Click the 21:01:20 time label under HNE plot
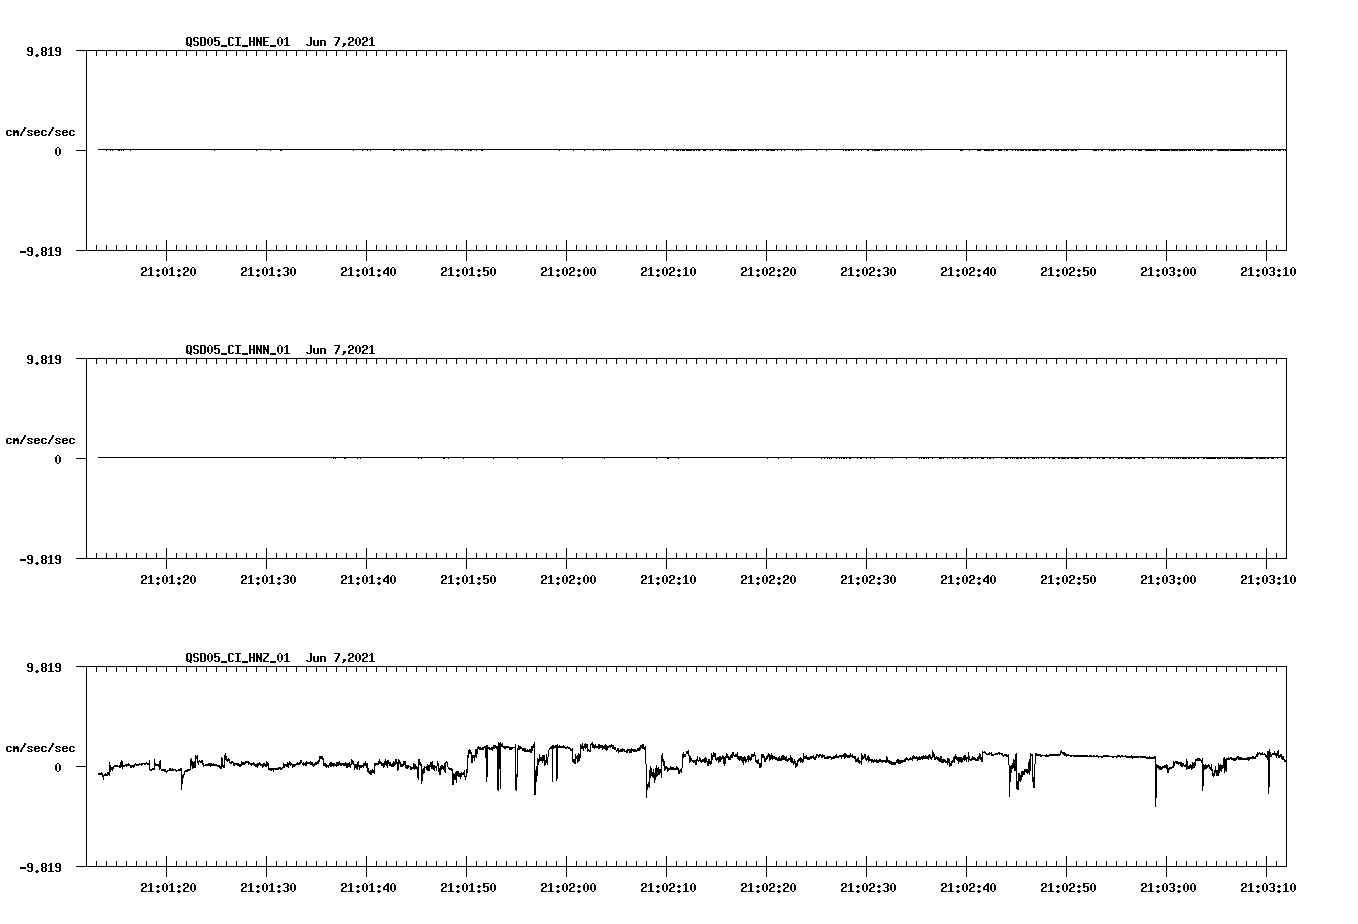The height and width of the screenshot is (924, 1358). [x=168, y=272]
